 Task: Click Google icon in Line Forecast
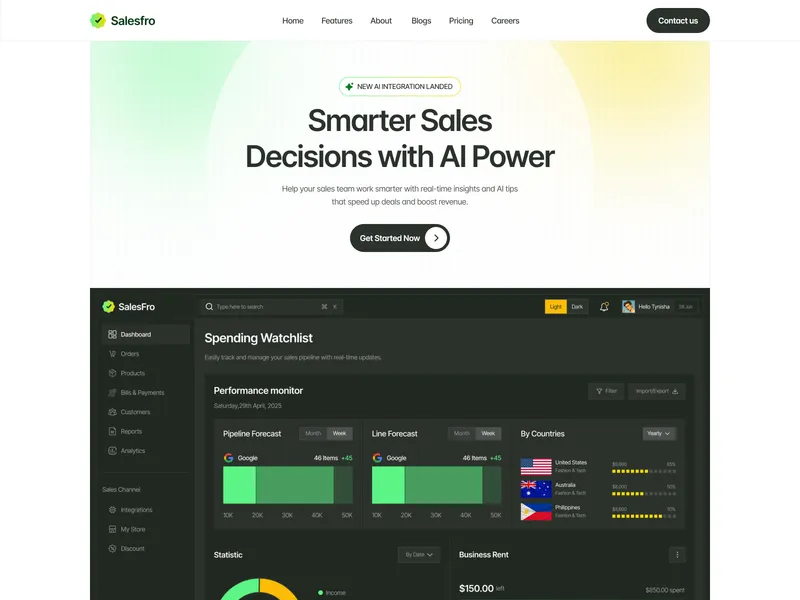[378, 458]
